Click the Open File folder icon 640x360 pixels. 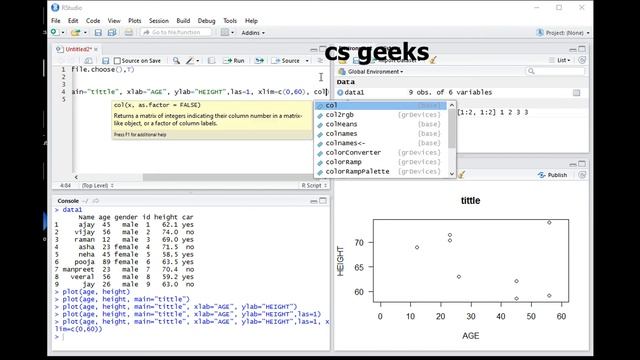pos(75,32)
